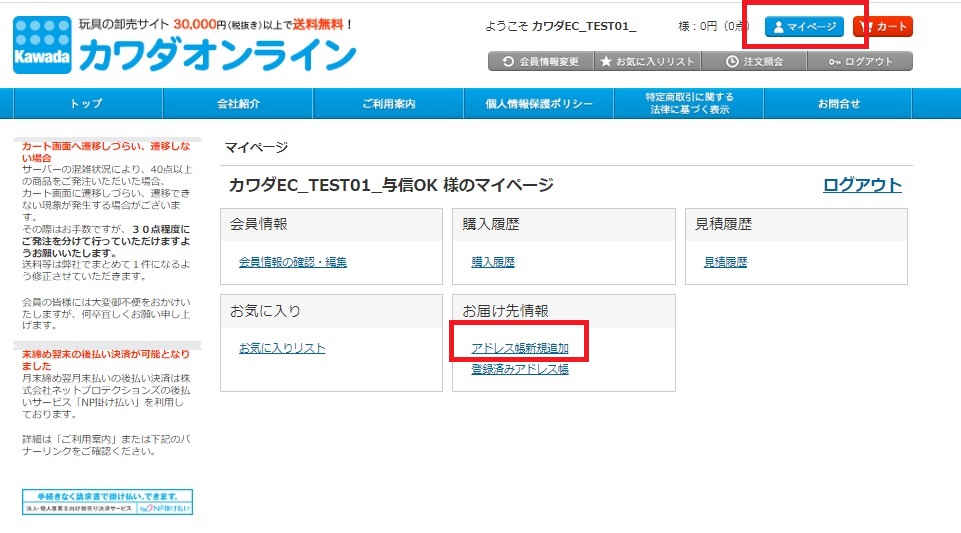Viewport: 961px width, 533px height.
Task: Open 購入履歴 link under purchase history
Action: click(x=493, y=262)
